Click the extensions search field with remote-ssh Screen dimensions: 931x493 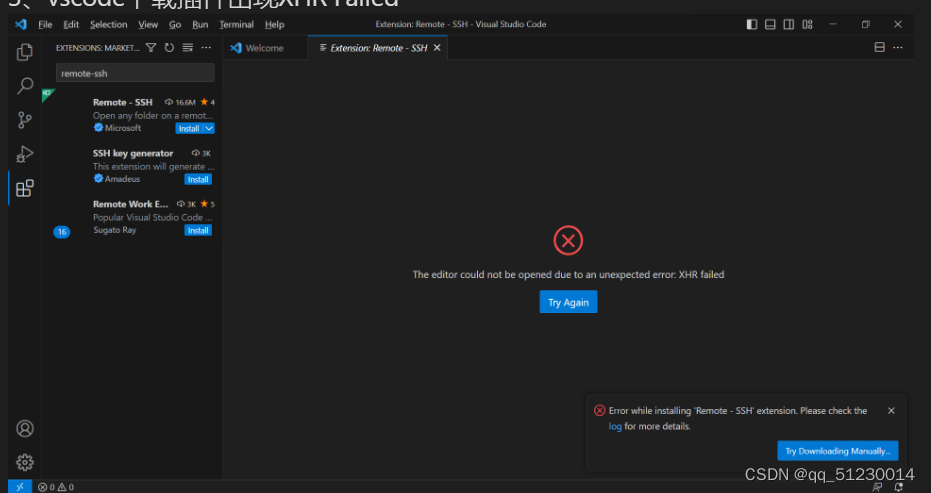[135, 73]
